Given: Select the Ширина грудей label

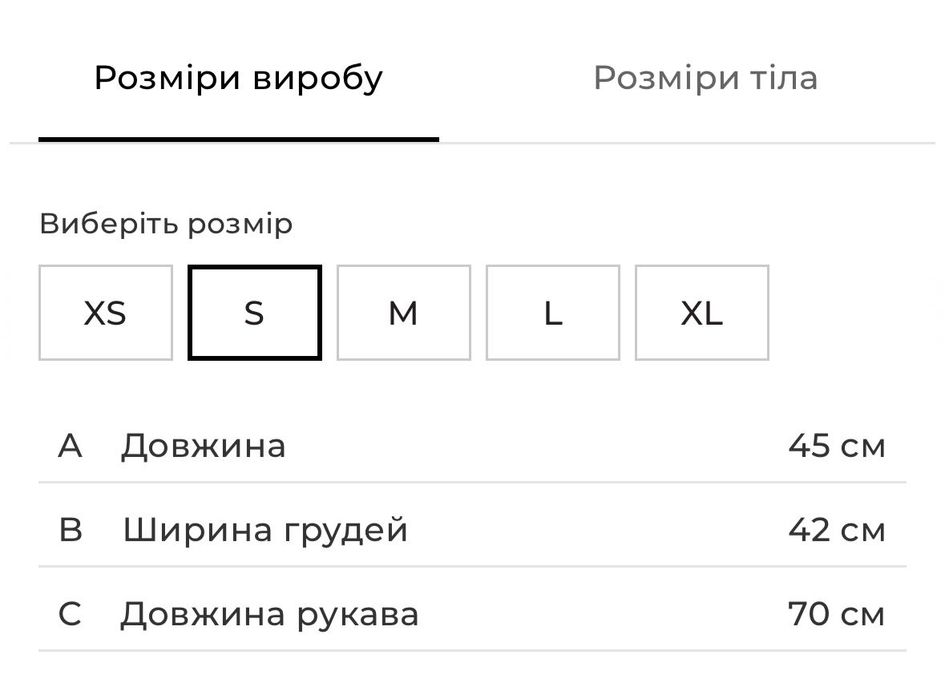Looking at the screenshot, I should [x=265, y=529].
